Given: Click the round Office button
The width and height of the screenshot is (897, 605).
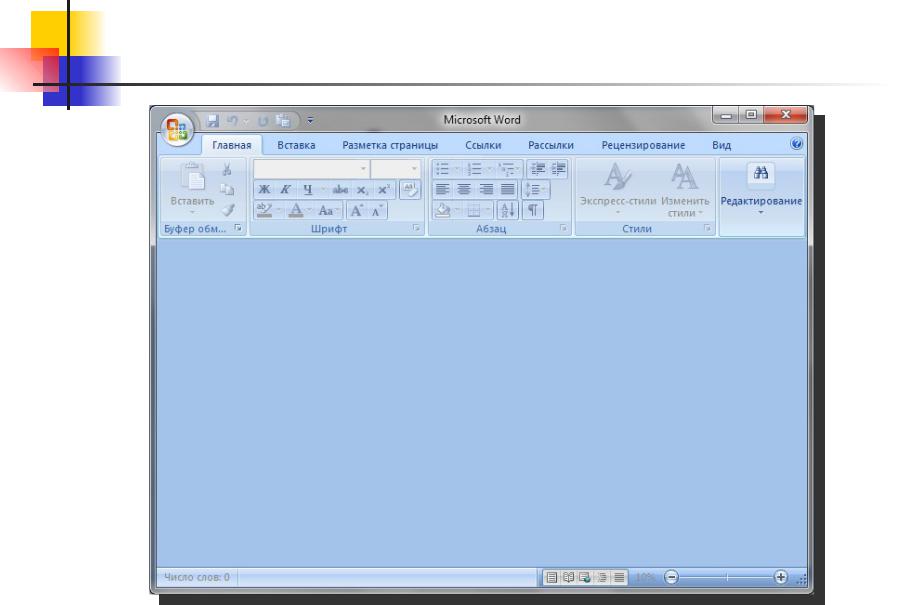Looking at the screenshot, I should click(x=177, y=129).
